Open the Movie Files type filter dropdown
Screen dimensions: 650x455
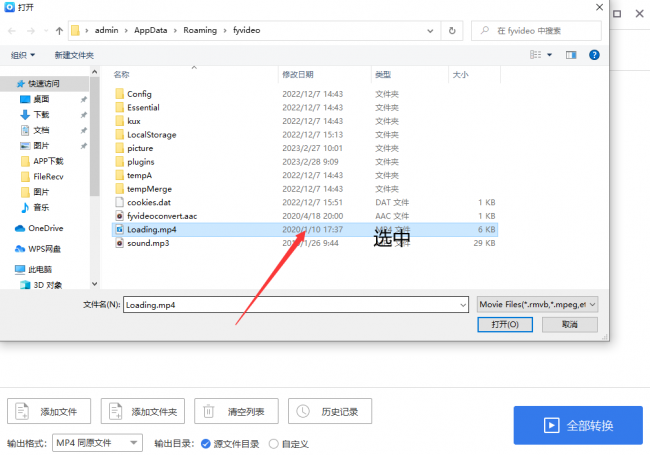click(537, 305)
